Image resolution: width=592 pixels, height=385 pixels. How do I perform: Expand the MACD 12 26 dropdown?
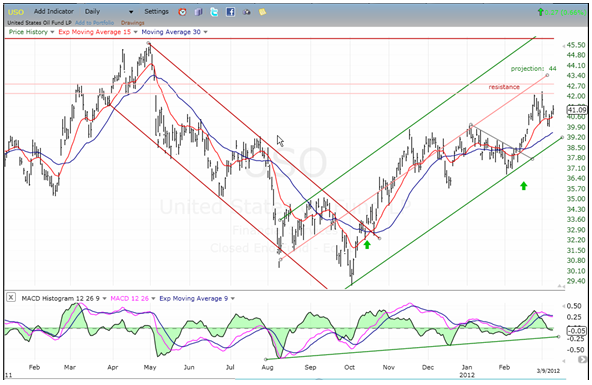click(x=153, y=299)
